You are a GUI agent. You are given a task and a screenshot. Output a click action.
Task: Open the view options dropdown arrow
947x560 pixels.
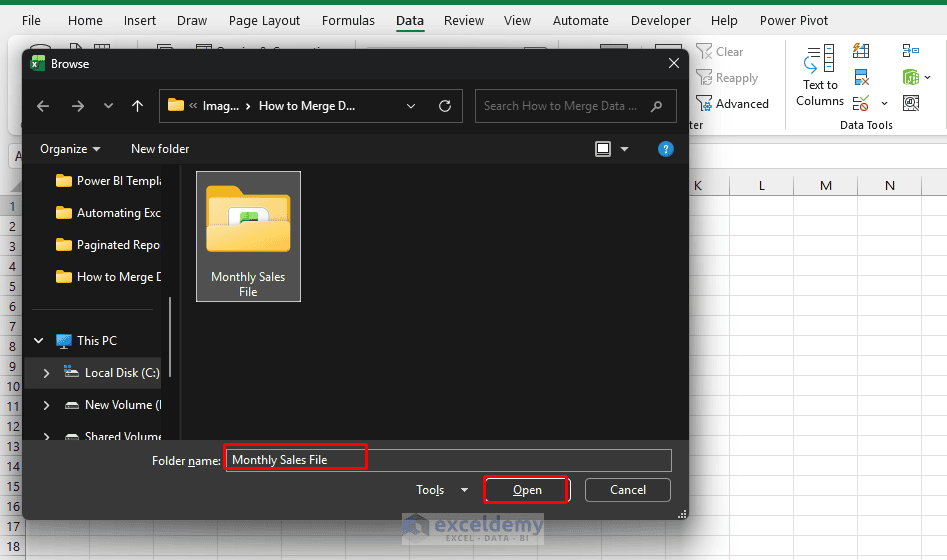point(624,149)
